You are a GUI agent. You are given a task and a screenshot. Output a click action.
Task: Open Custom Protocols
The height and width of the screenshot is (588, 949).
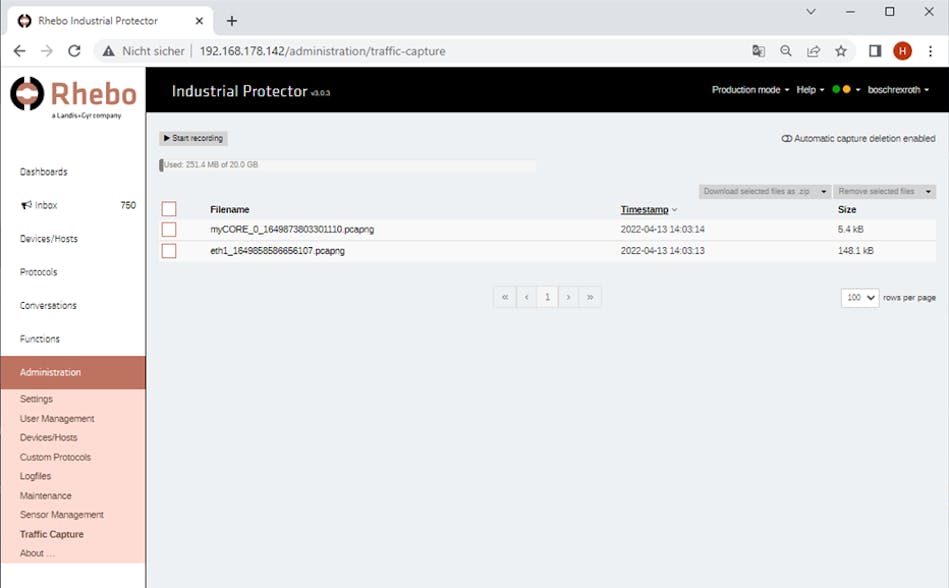[x=55, y=457]
